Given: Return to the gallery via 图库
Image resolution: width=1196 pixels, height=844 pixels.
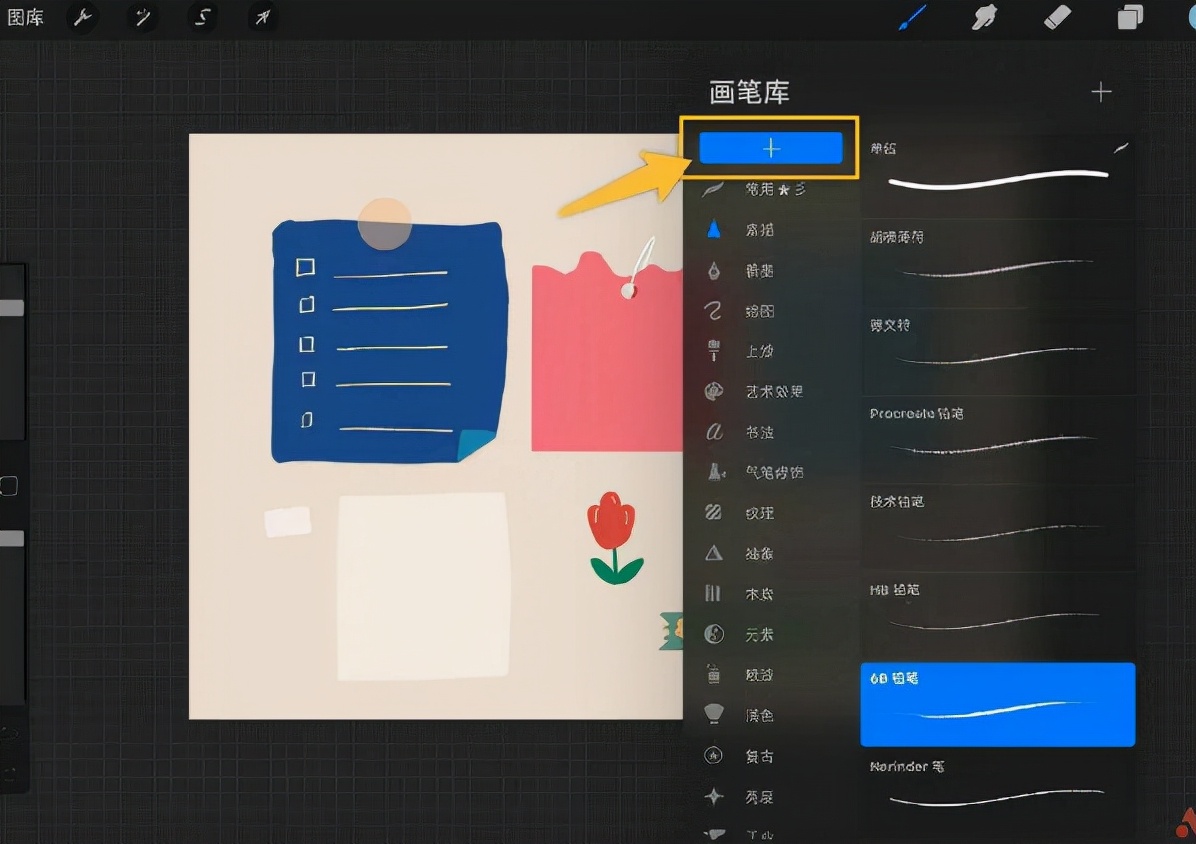Looking at the screenshot, I should tap(25, 17).
